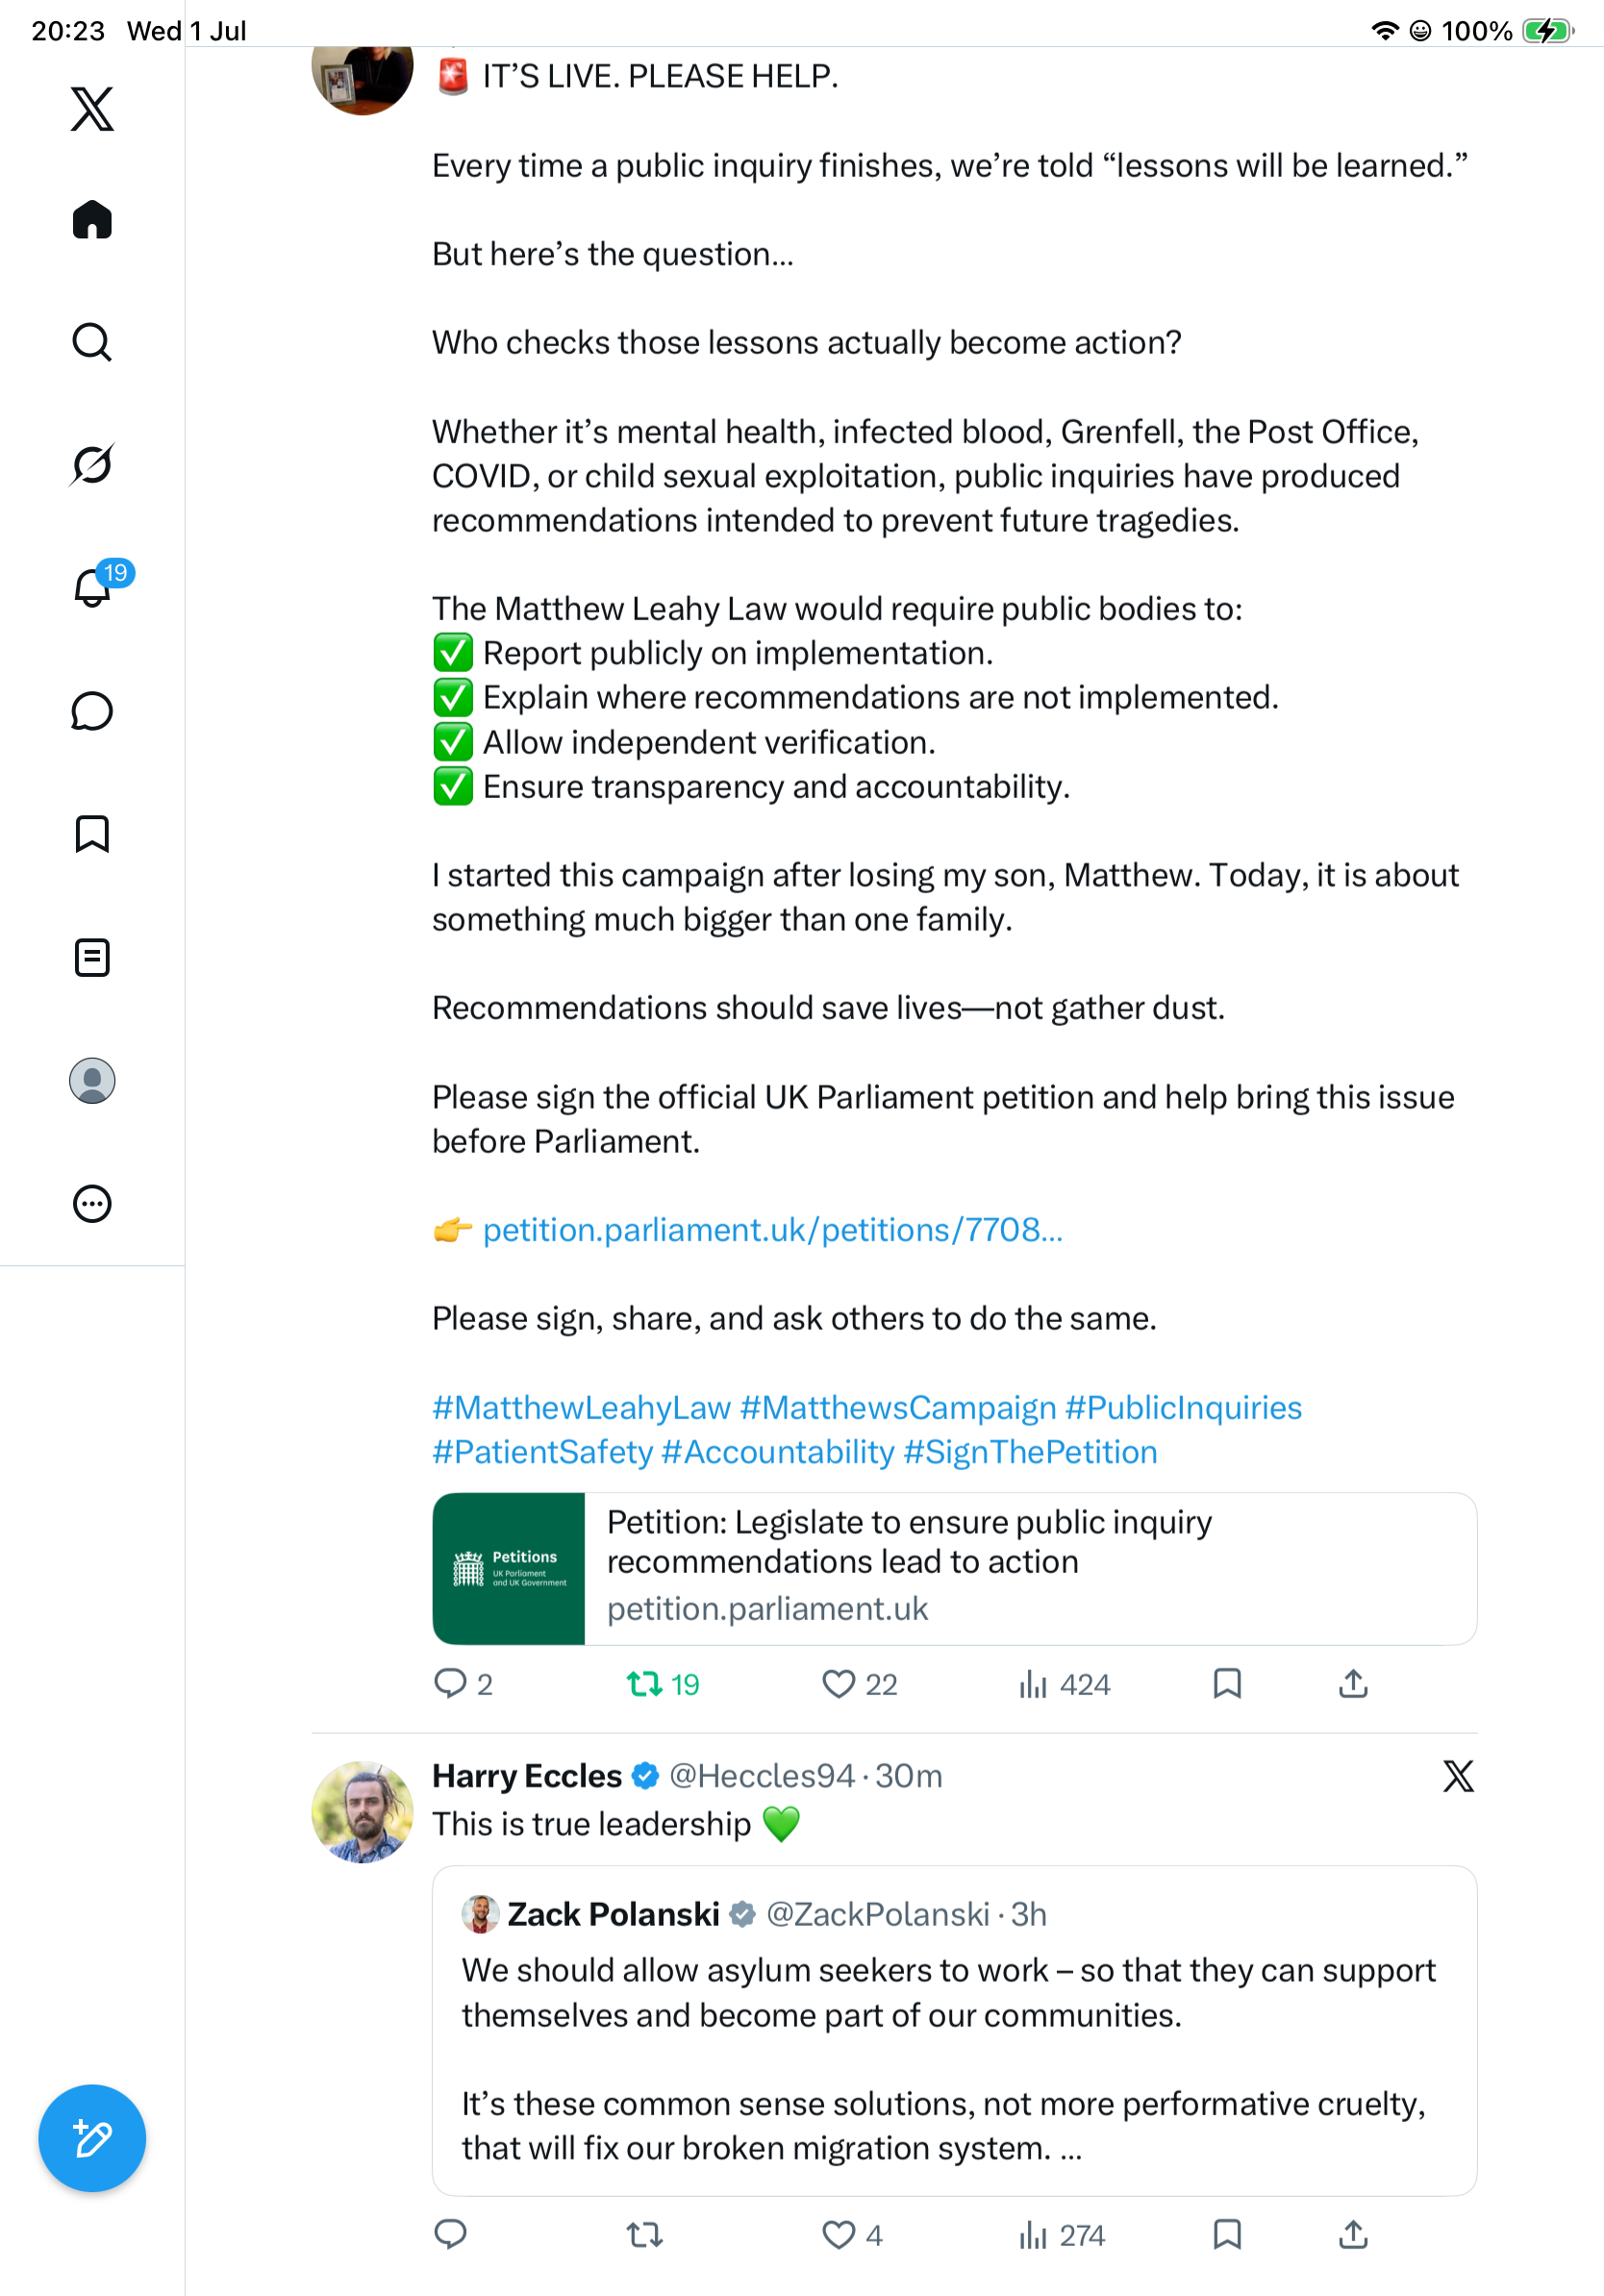The image size is (1604, 2296).
Task: Open Bookmarks in the sidebar
Action: point(92,834)
